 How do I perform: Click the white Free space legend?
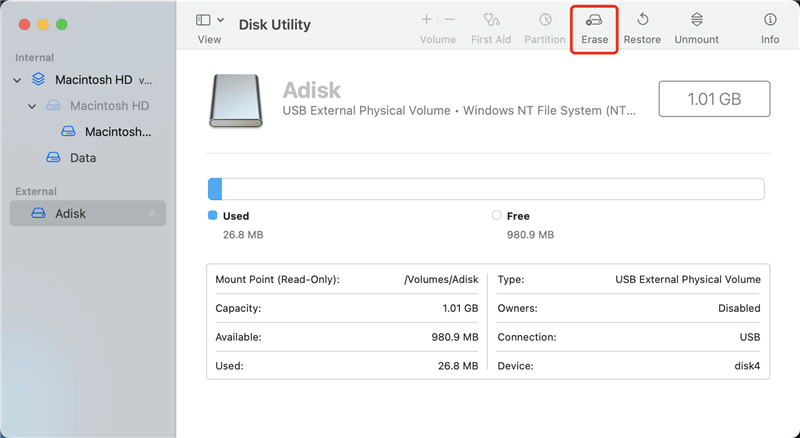click(x=497, y=215)
